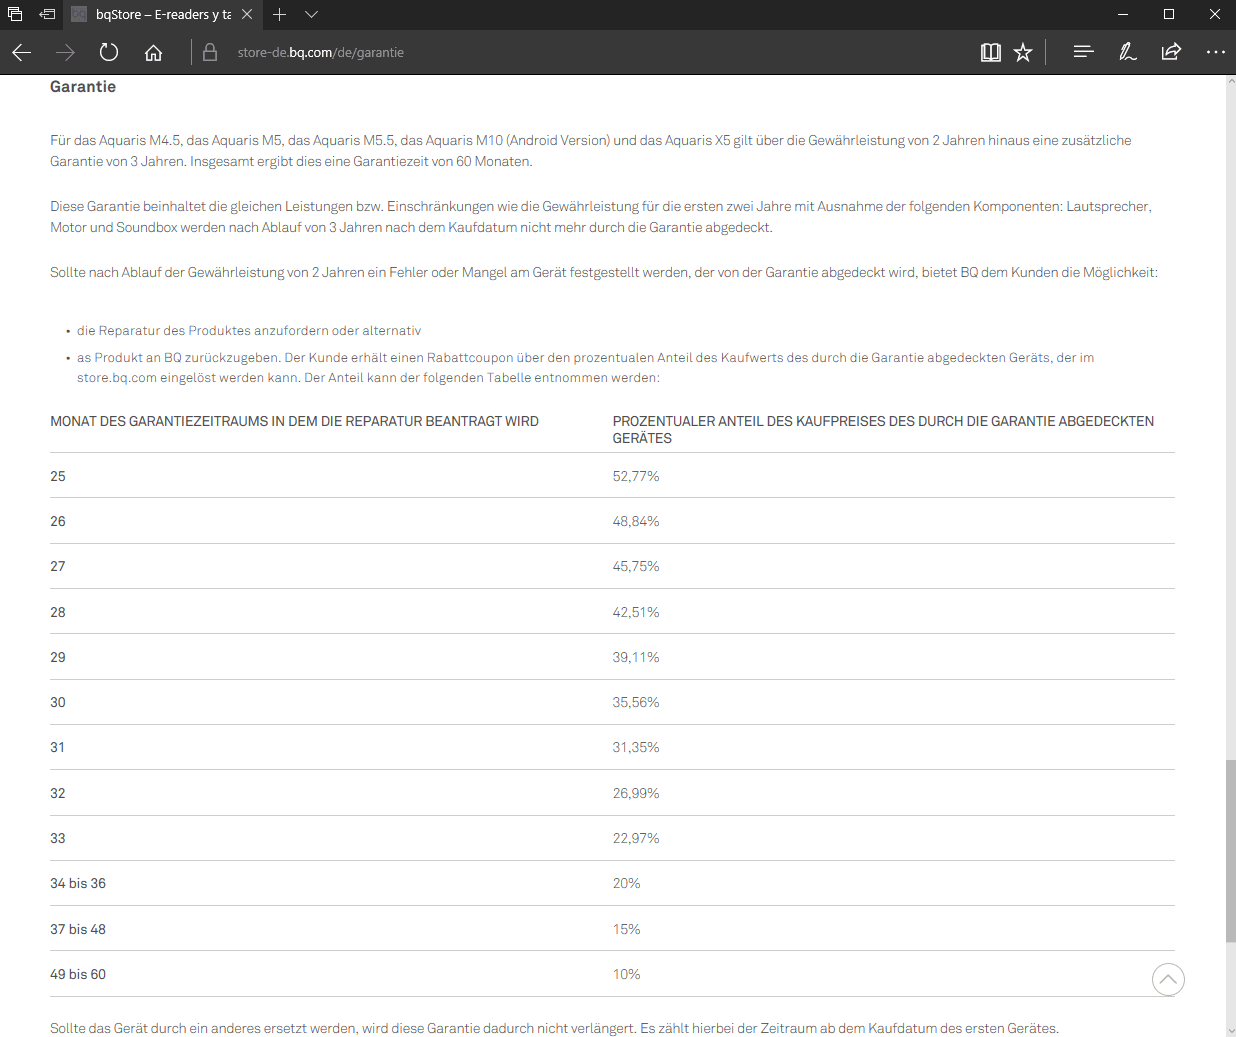1236x1037 pixels.
Task: Click the month cell 33
Action: pyautogui.click(x=58, y=838)
